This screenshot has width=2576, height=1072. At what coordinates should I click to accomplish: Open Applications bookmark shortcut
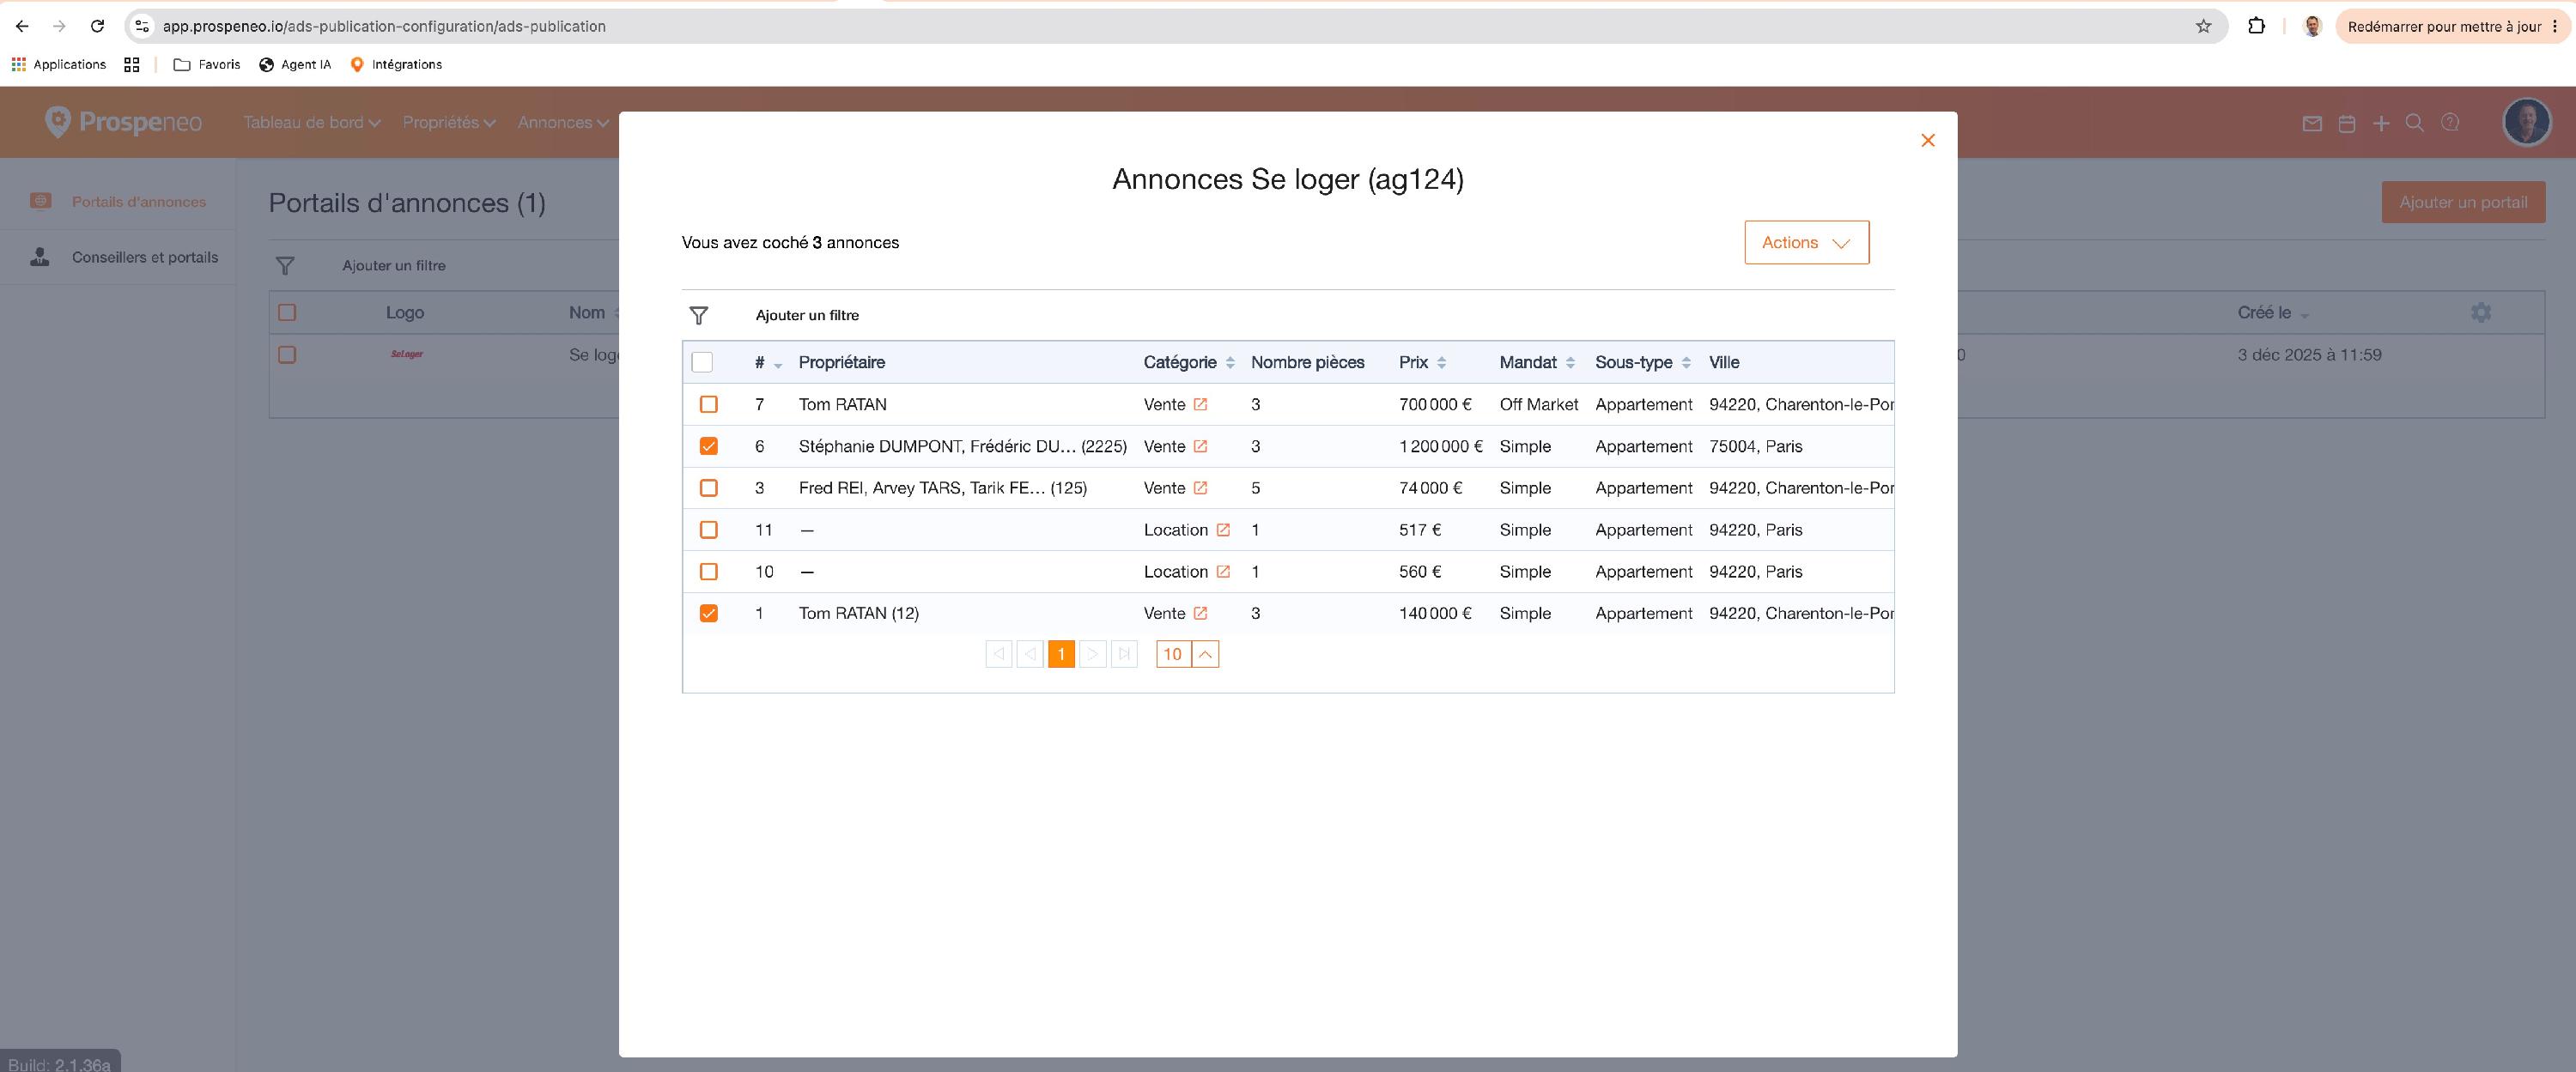click(58, 64)
